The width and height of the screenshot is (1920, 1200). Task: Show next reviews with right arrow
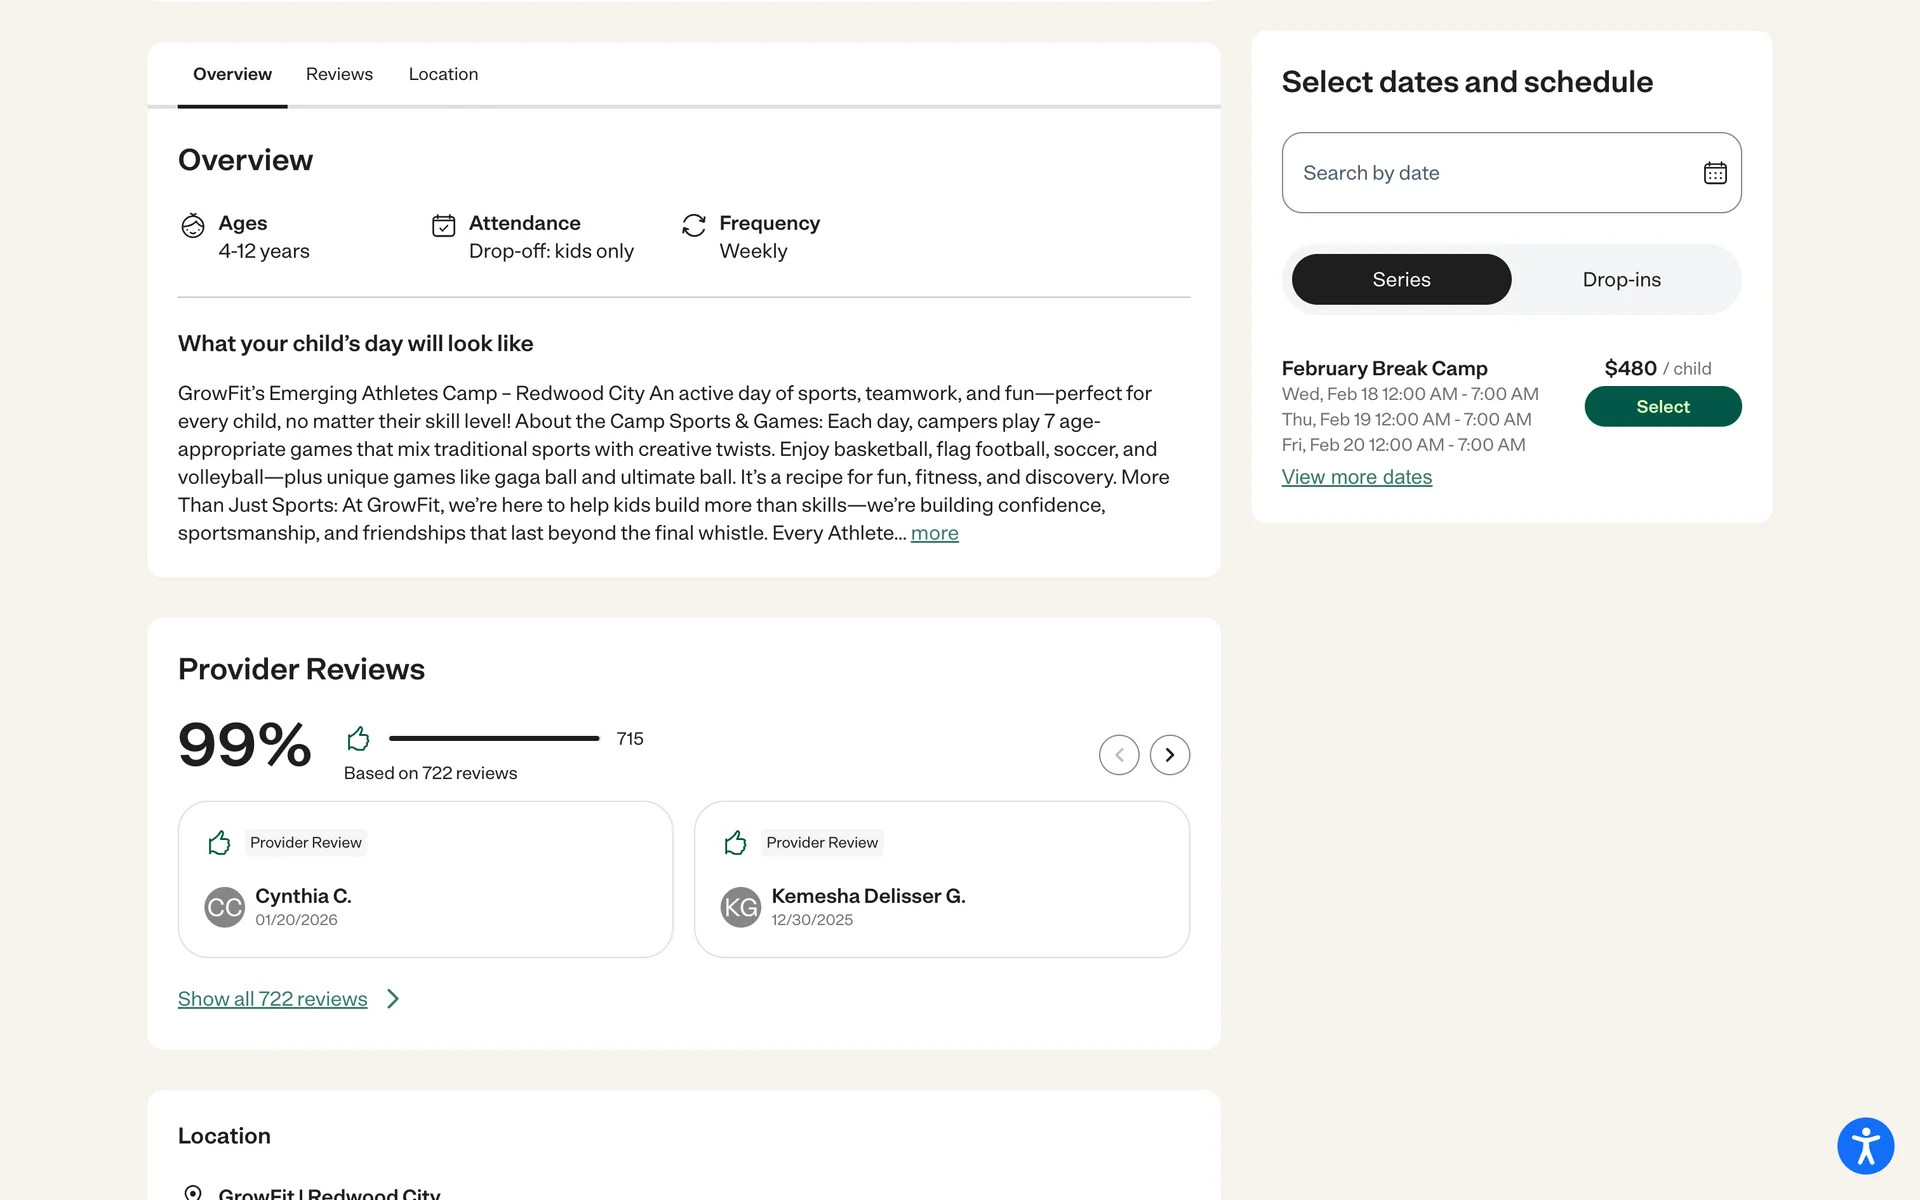[x=1169, y=755]
